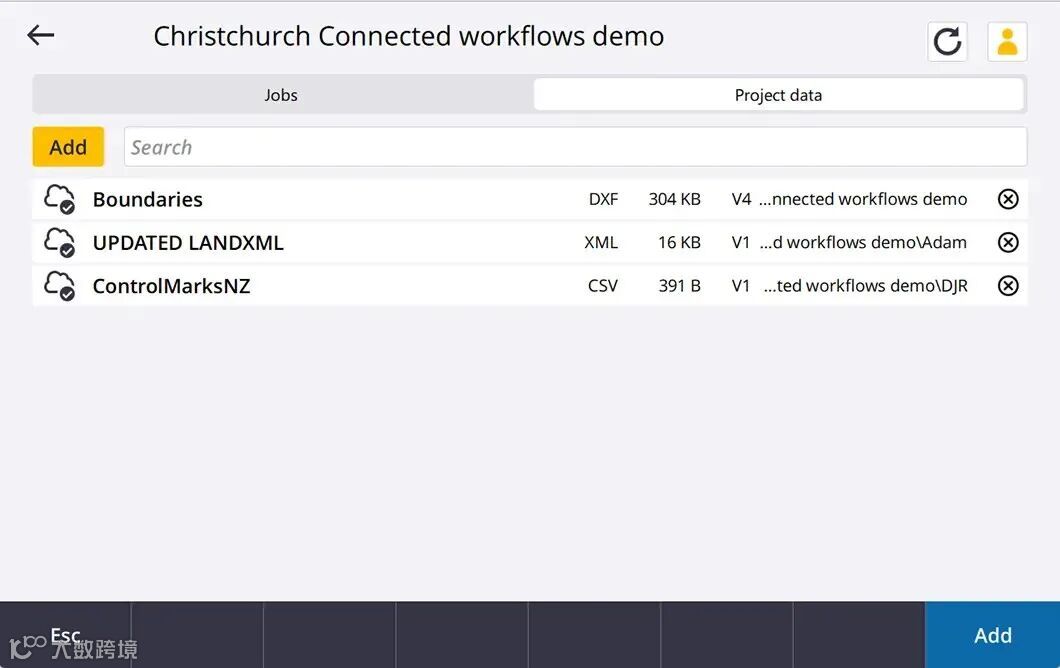Image resolution: width=1060 pixels, height=668 pixels.
Task: Click the 304 KB size value
Action: [674, 199]
